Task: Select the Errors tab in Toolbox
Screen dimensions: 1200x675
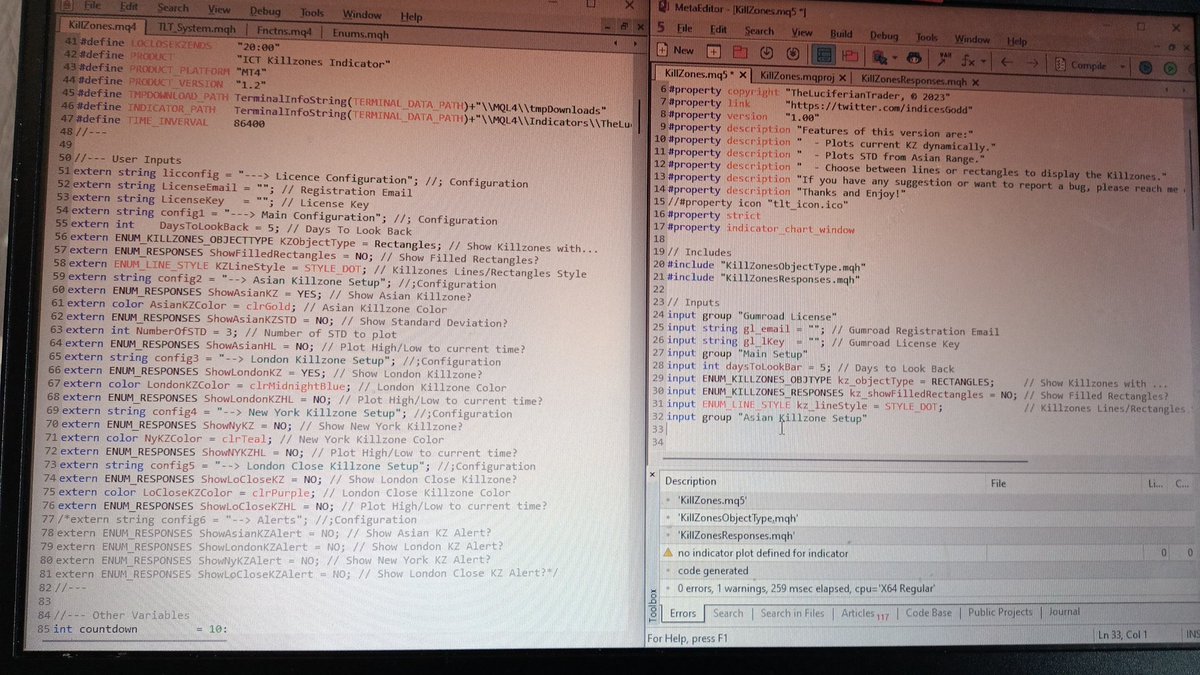Action: tap(683, 613)
